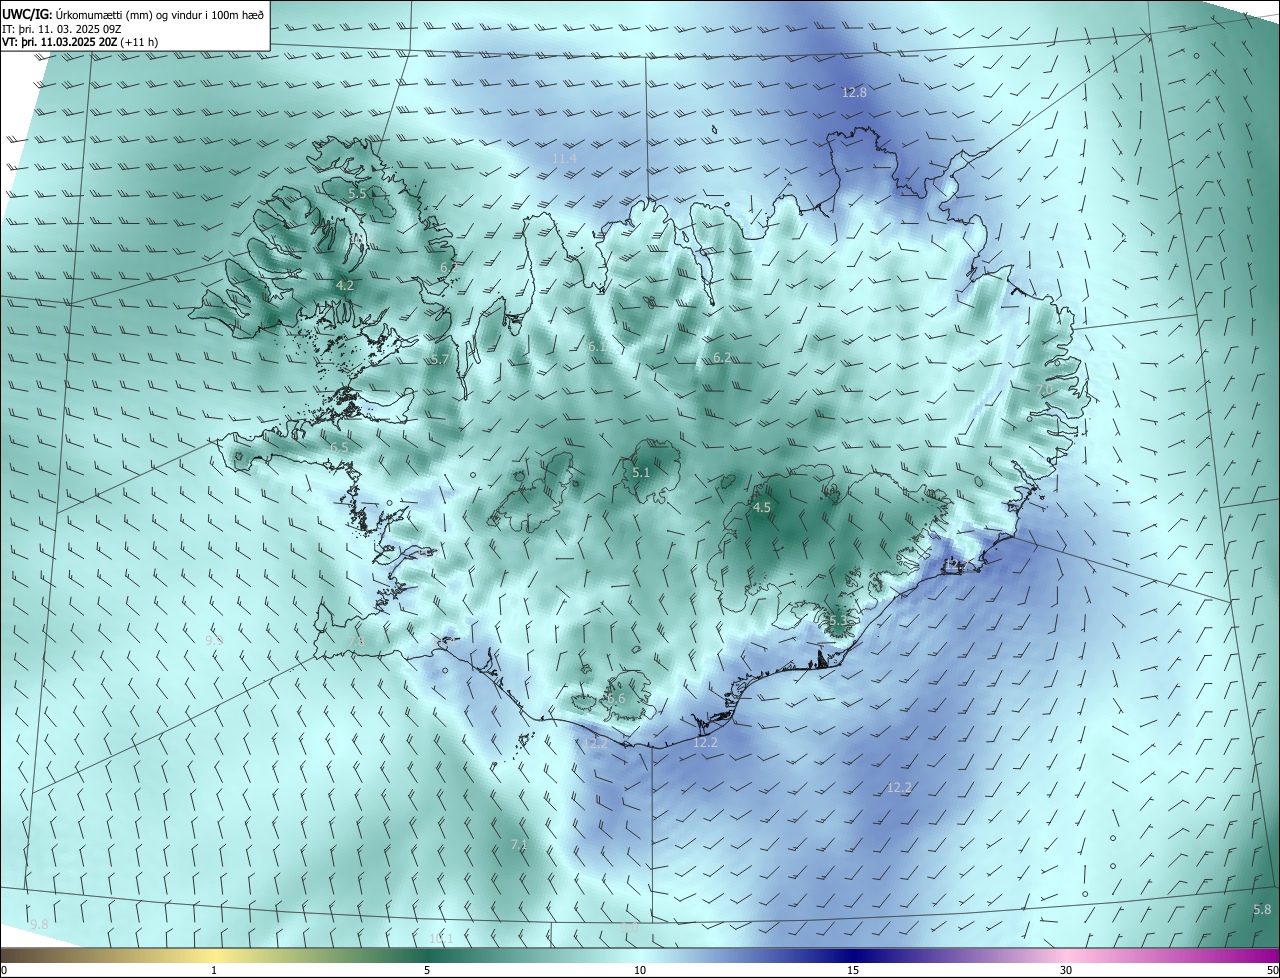Click the colorbar tick label 30
Image resolution: width=1280 pixels, height=978 pixels.
[1066, 970]
